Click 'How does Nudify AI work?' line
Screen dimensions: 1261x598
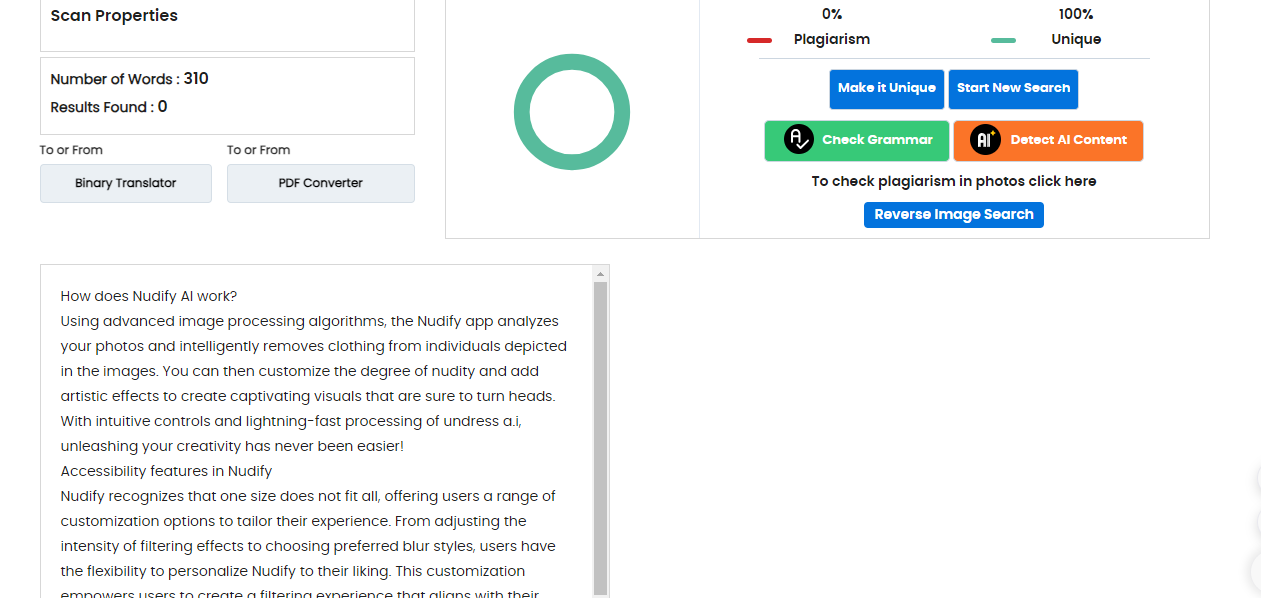click(x=149, y=296)
